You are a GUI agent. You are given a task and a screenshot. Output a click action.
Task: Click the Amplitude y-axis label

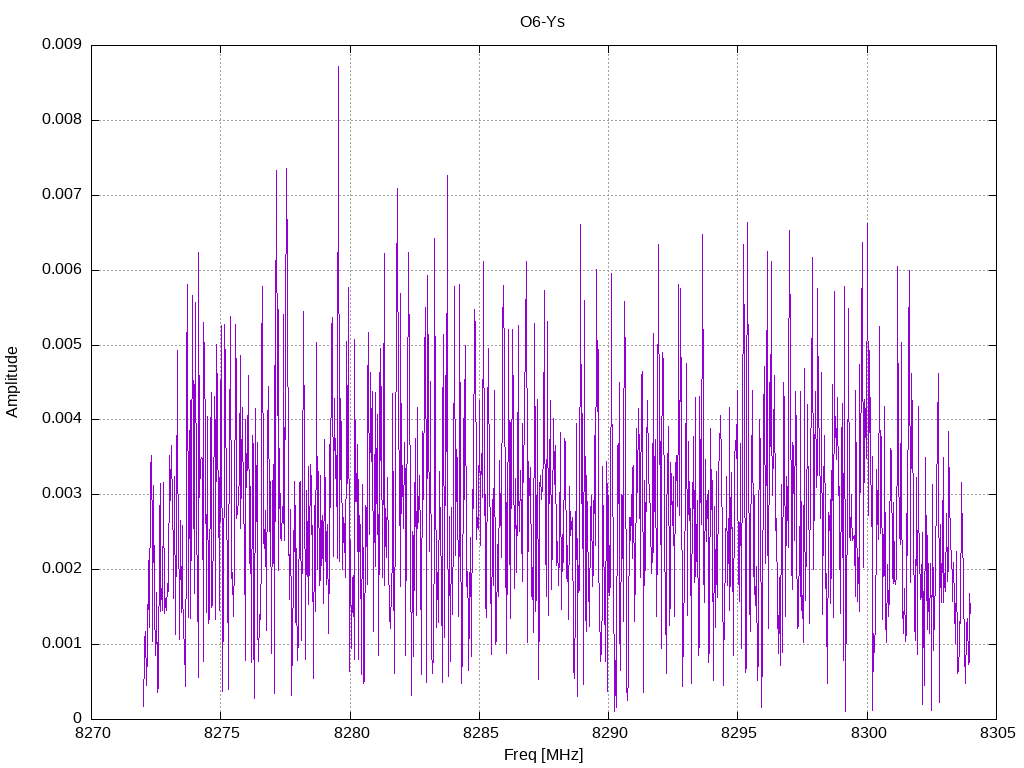(x=12, y=382)
